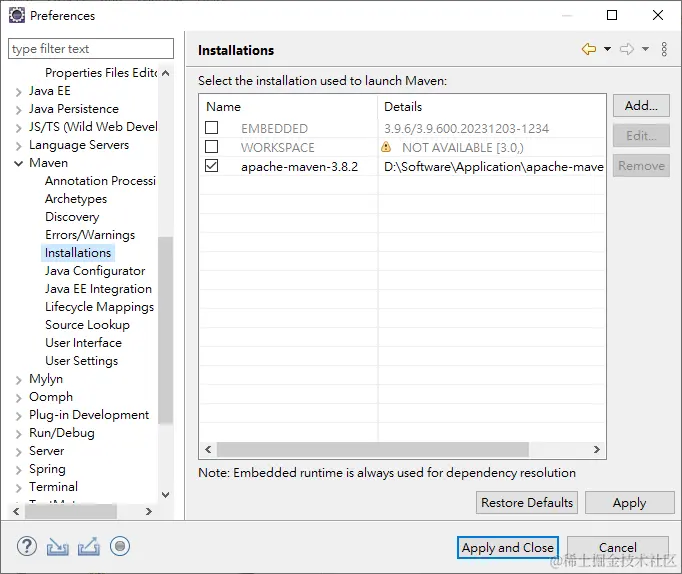Select the Installations tree item

[78, 253]
